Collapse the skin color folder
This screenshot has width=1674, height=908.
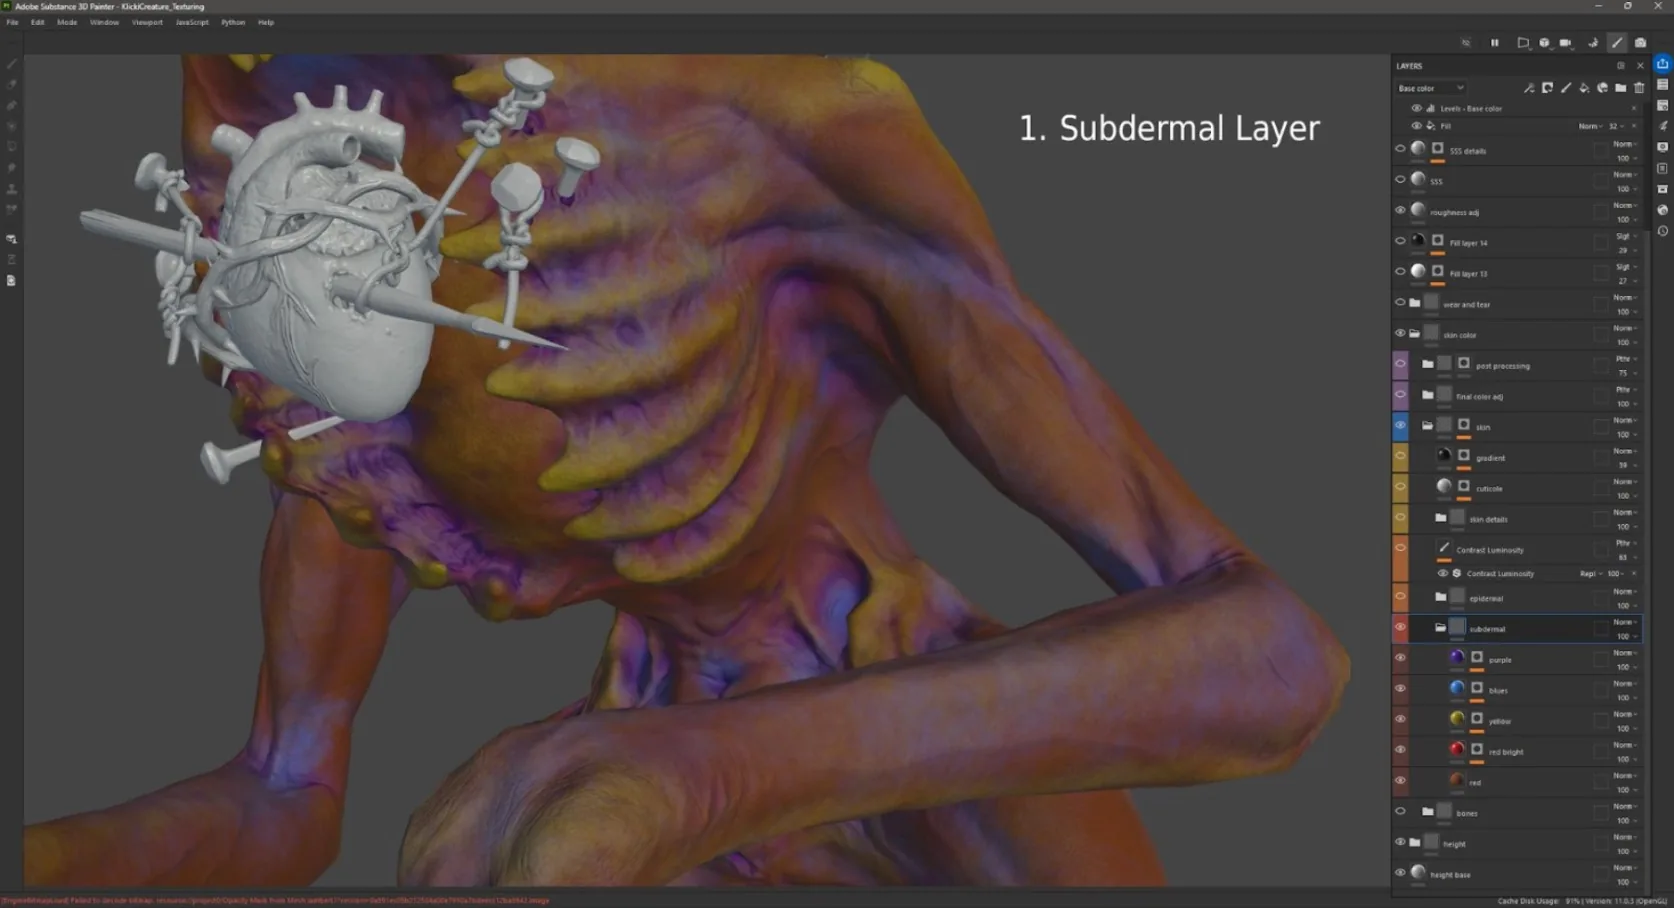1414,334
